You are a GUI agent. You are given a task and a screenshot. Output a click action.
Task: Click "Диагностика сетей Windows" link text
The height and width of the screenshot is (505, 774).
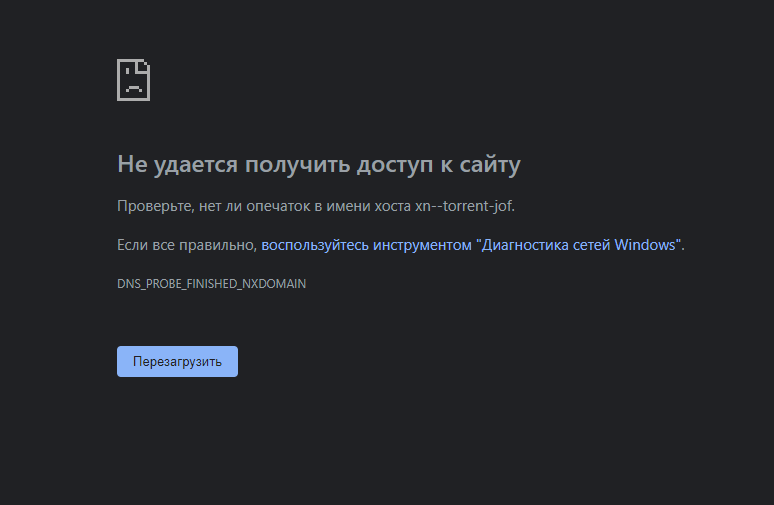pyautogui.click(x=580, y=245)
